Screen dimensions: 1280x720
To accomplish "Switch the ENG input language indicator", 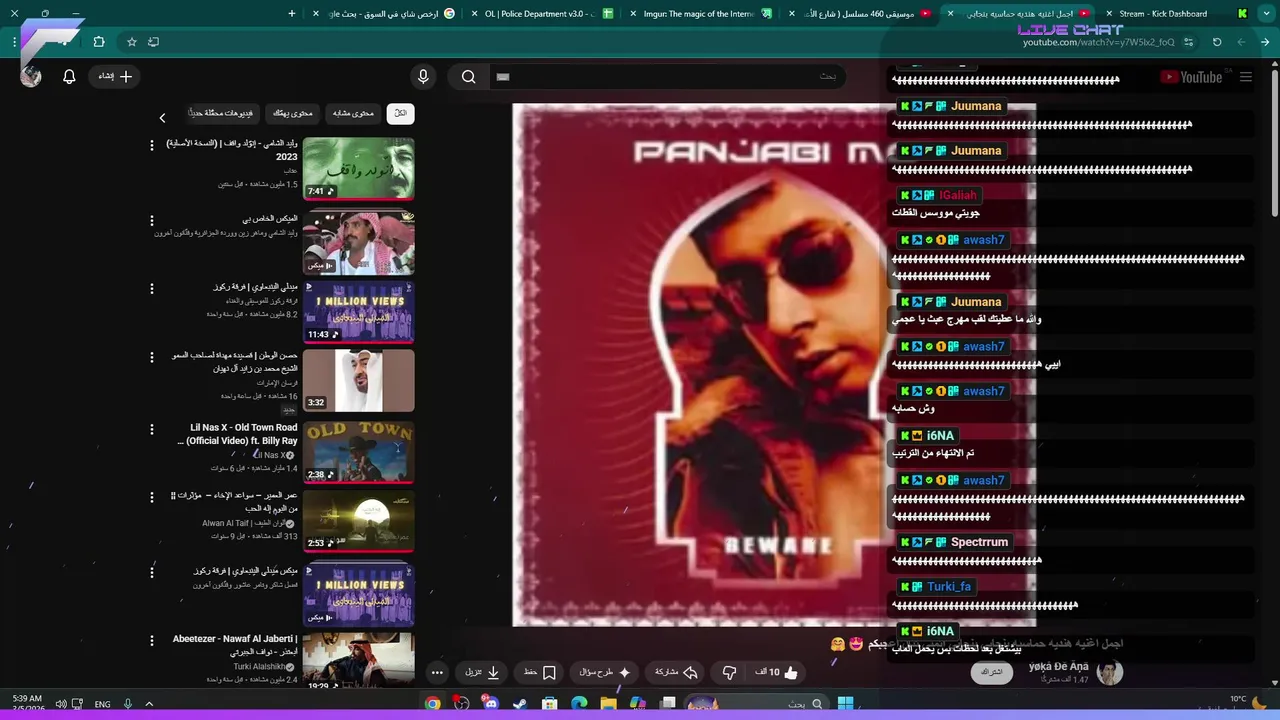I will coord(103,704).
